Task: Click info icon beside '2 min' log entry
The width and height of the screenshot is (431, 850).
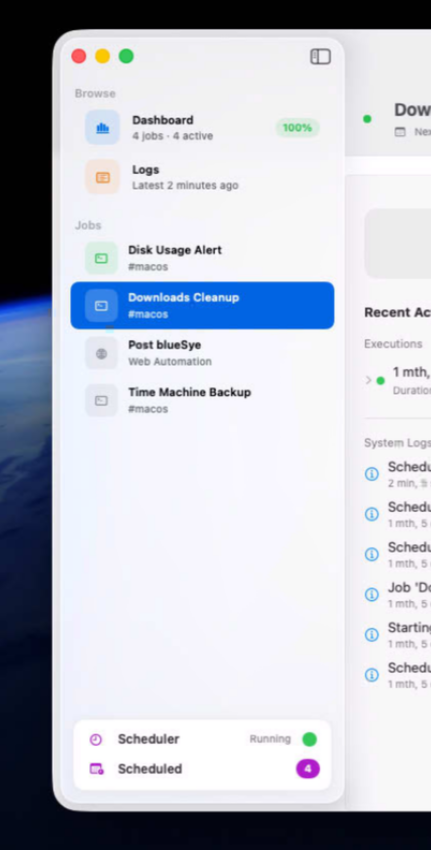Action: (x=371, y=474)
